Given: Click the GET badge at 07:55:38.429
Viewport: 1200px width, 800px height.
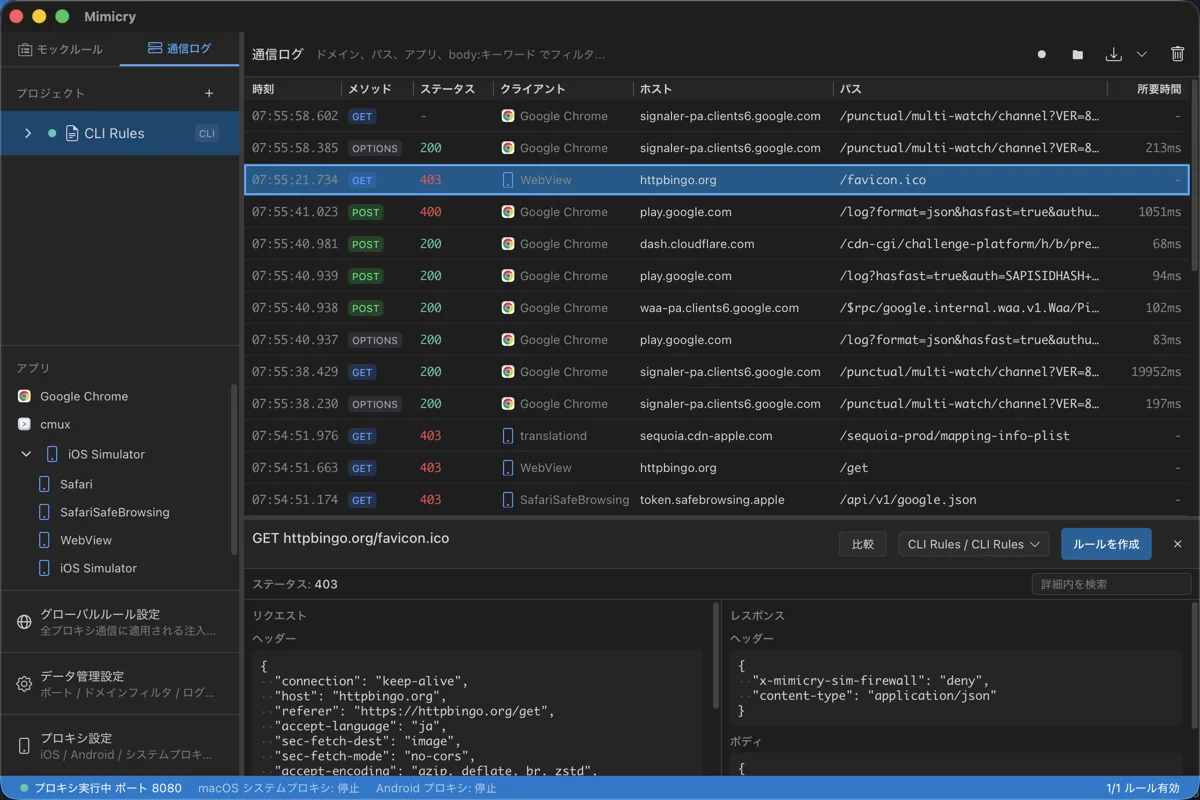Looking at the screenshot, I should coord(362,372).
